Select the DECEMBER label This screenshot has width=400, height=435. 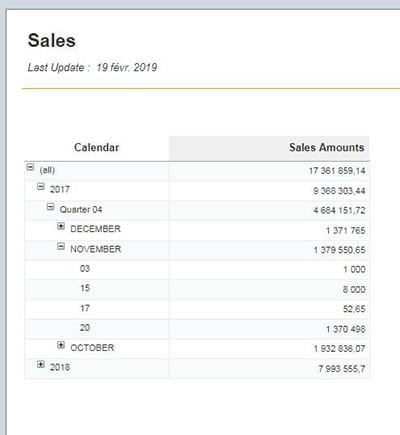[95, 229]
